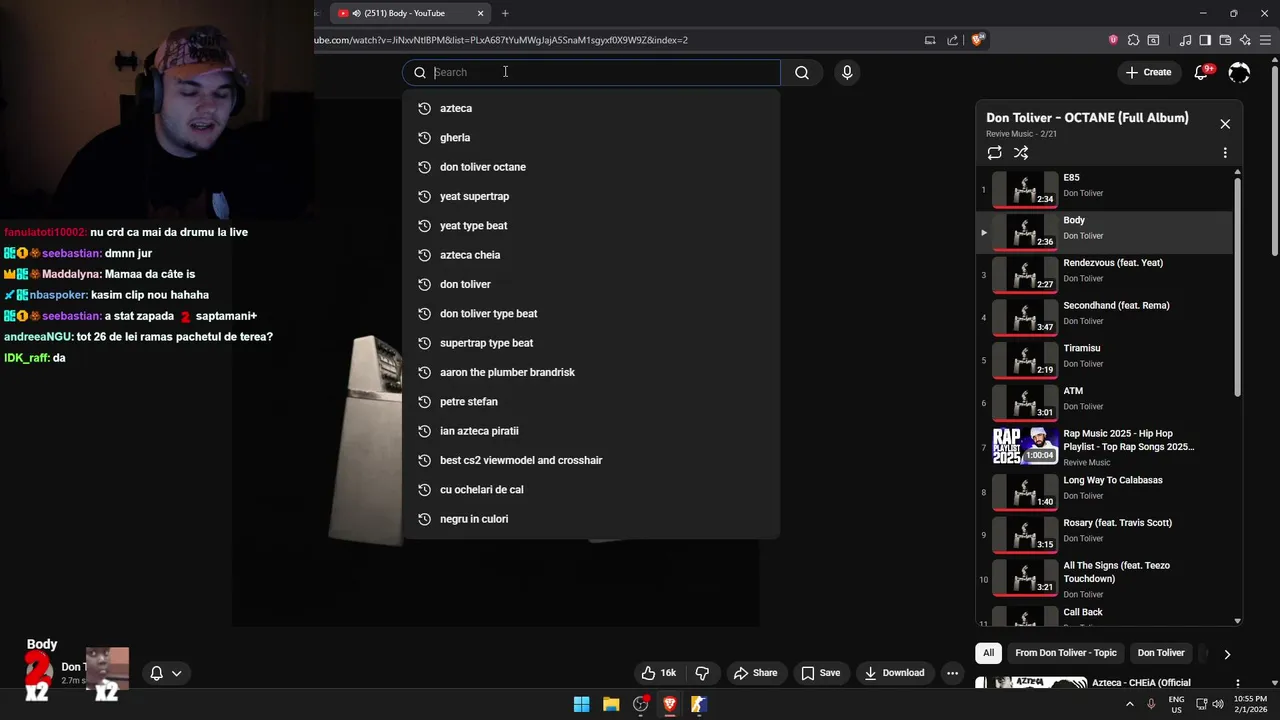Image resolution: width=1280 pixels, height=720 pixels.
Task: Select search suggestion 'yeat supertrap'
Action: point(591,196)
